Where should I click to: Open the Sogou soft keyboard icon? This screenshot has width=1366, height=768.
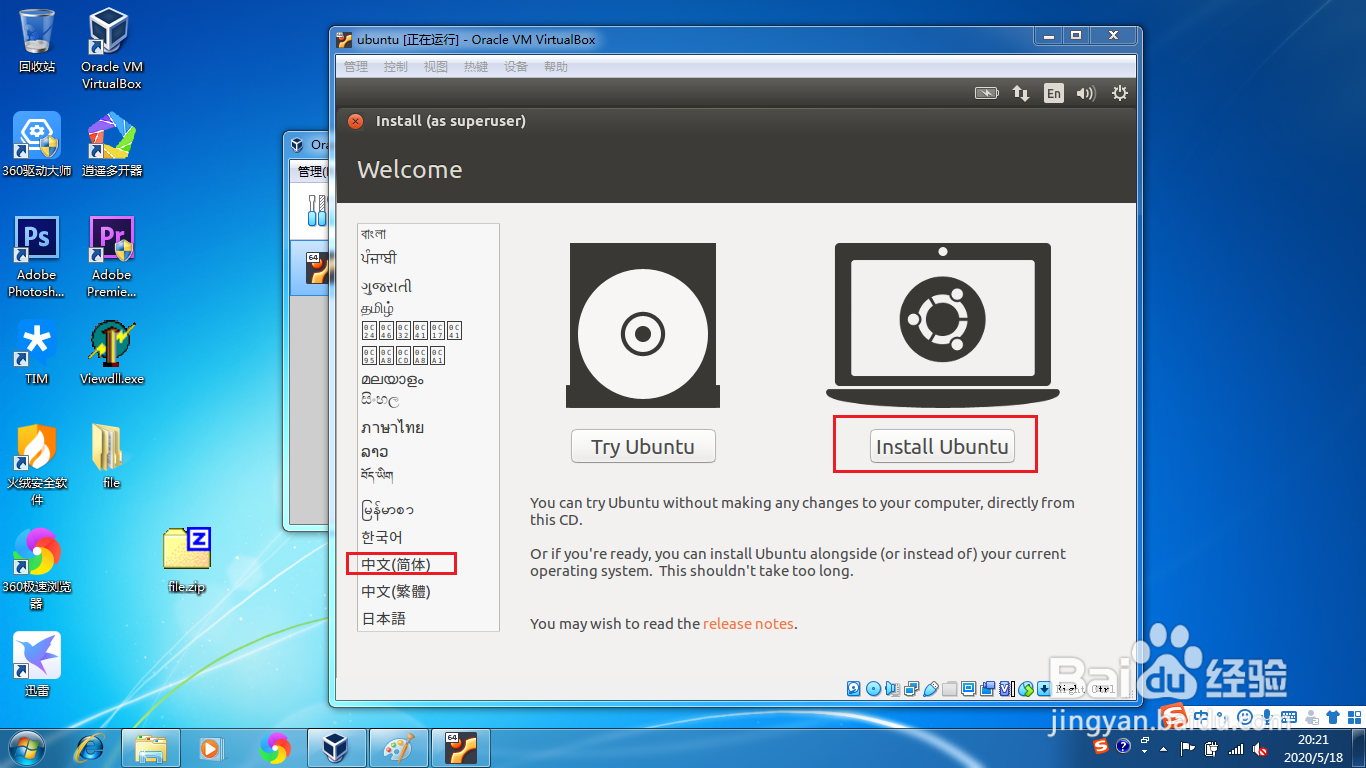(1288, 717)
